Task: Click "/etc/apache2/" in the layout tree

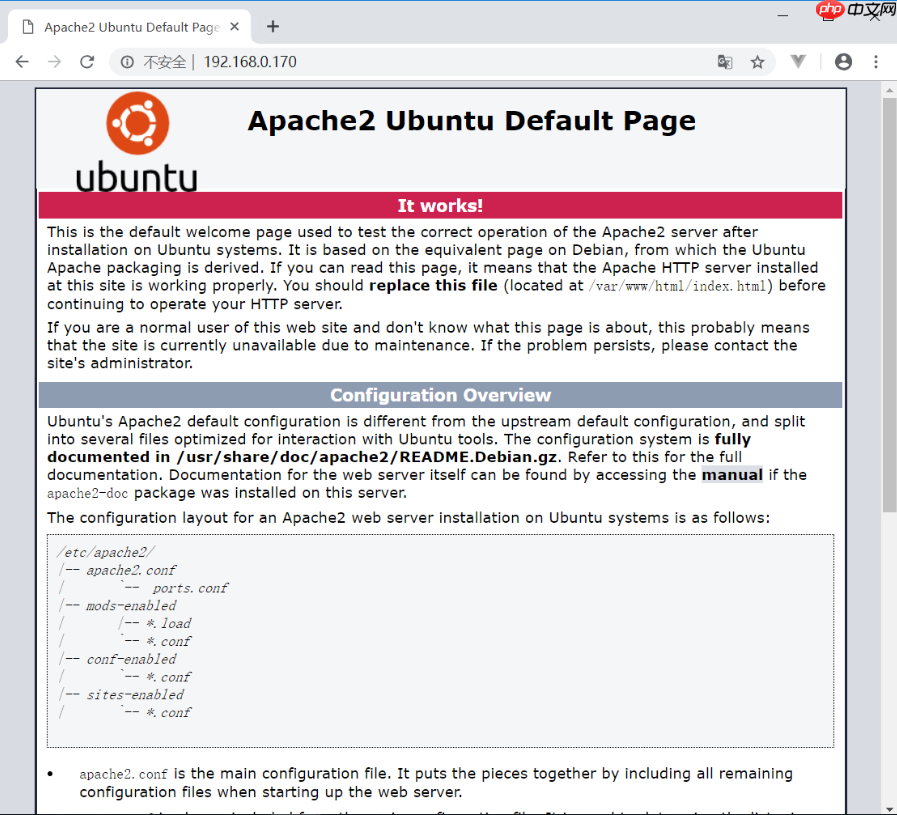Action: (106, 552)
